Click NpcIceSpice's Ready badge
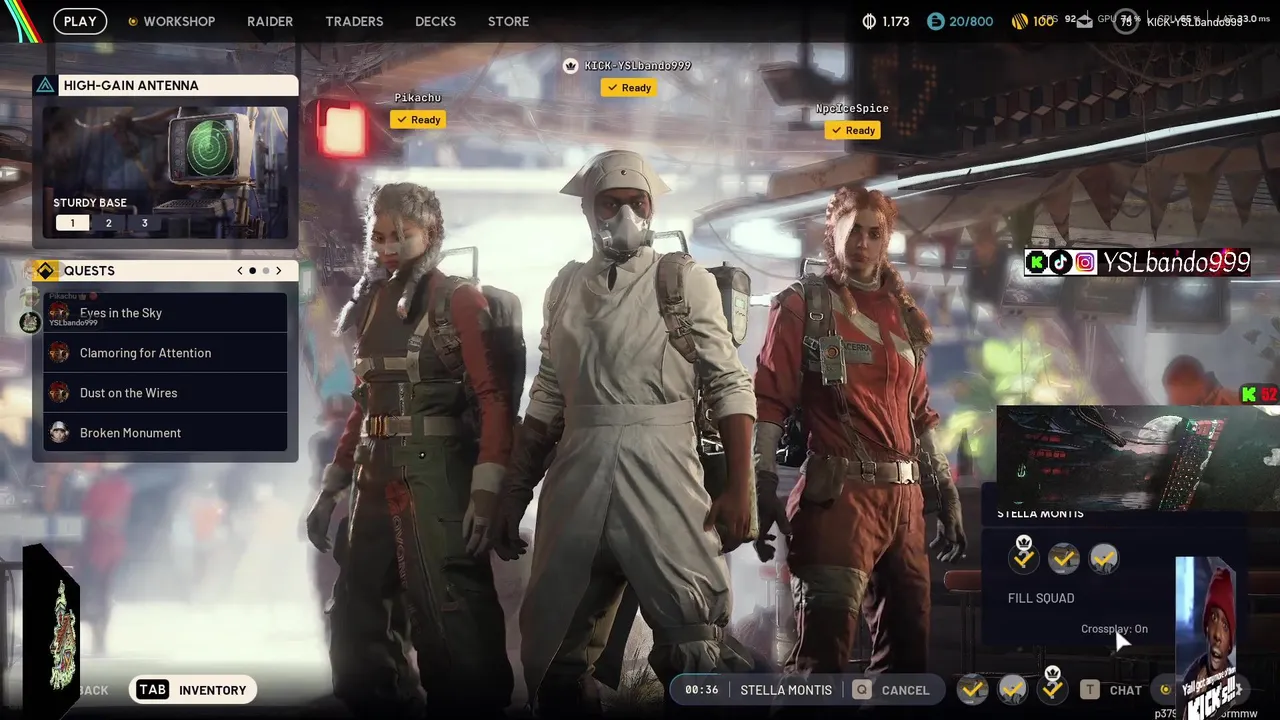Viewport: 1280px width, 720px height. [x=853, y=130]
